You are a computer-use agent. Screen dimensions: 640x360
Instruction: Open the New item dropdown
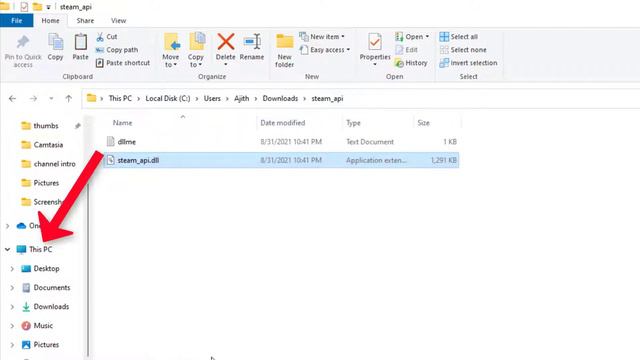coord(322,37)
